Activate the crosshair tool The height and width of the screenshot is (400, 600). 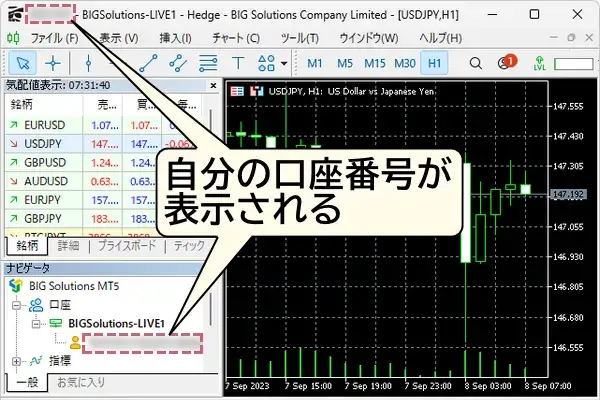pyautogui.click(x=53, y=63)
